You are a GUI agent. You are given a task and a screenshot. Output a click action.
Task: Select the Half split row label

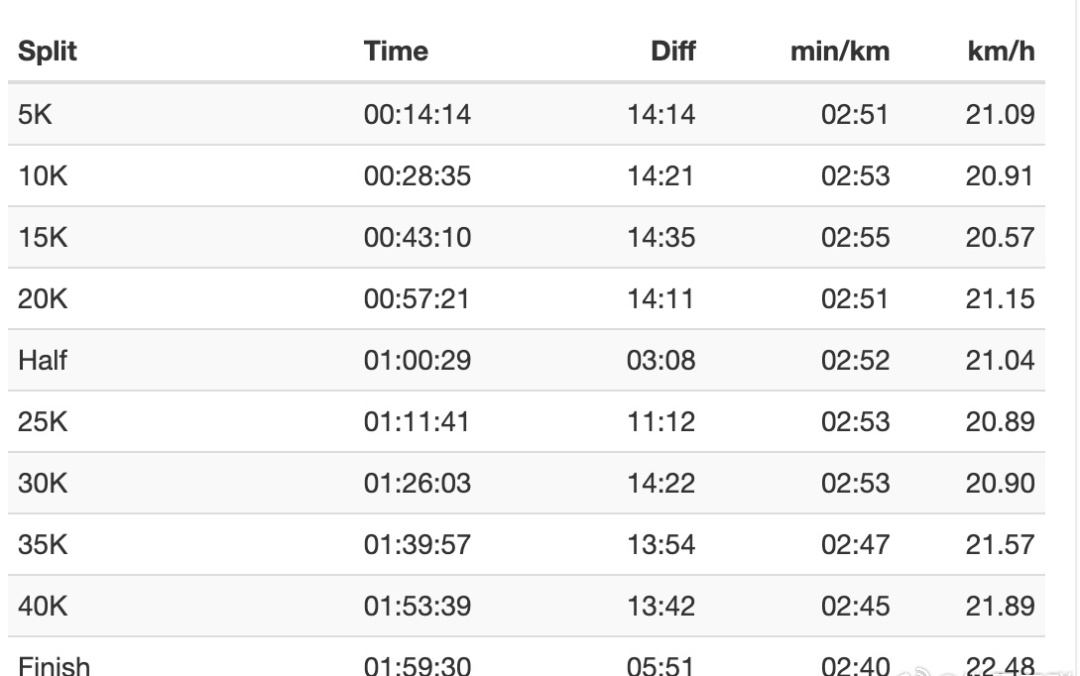click(43, 360)
